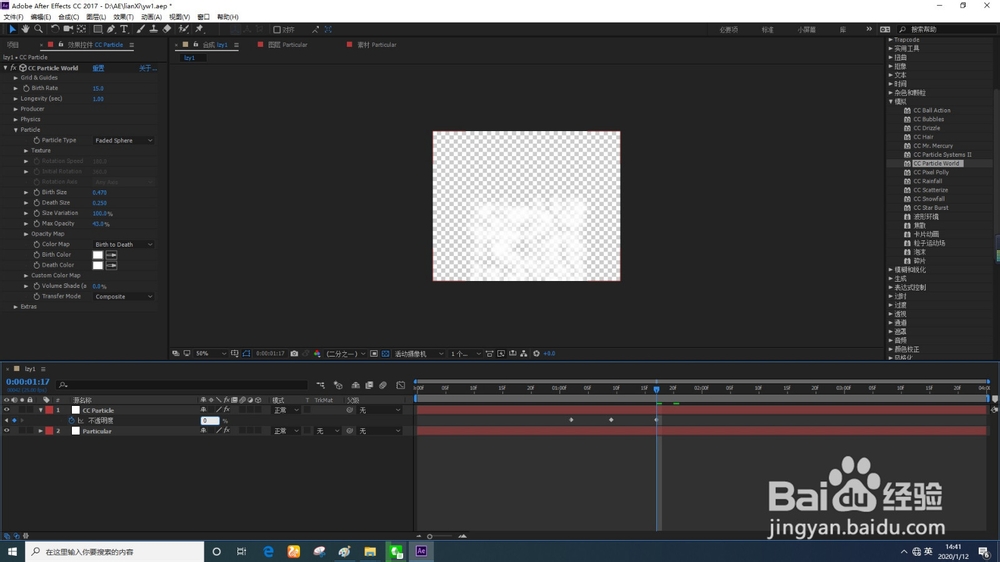
Task: Select the Clone Stamp tool
Action: click(x=154, y=29)
